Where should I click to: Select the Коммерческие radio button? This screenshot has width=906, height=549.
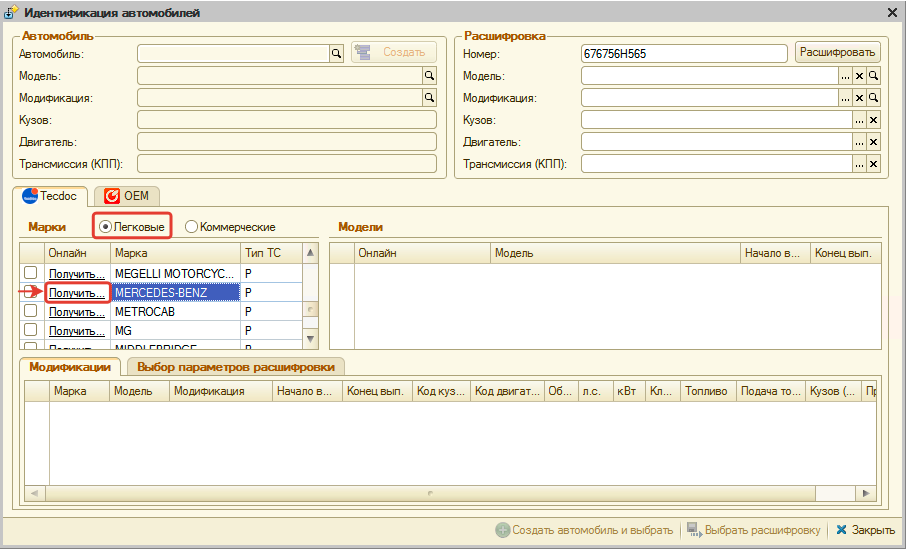pos(192,227)
